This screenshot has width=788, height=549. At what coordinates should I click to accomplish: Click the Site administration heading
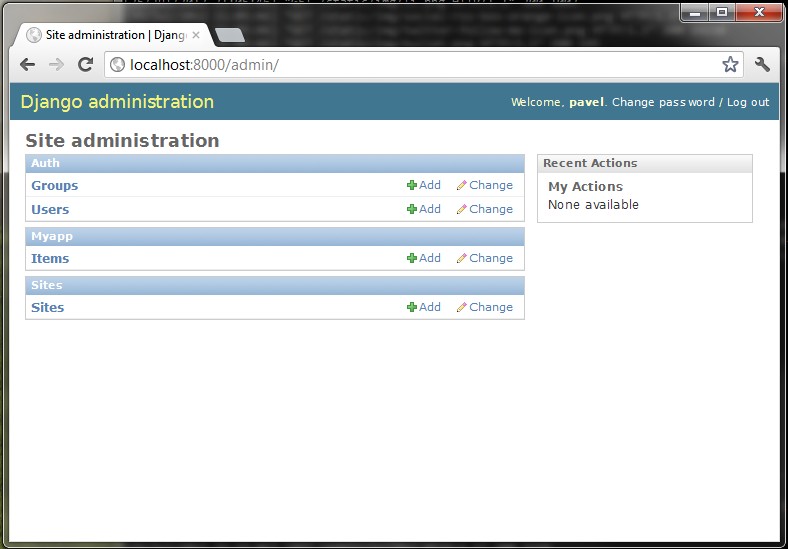122,141
